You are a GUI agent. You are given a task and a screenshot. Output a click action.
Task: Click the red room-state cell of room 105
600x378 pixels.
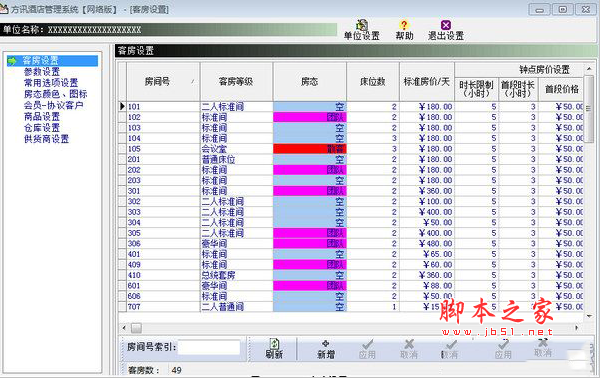[310, 148]
